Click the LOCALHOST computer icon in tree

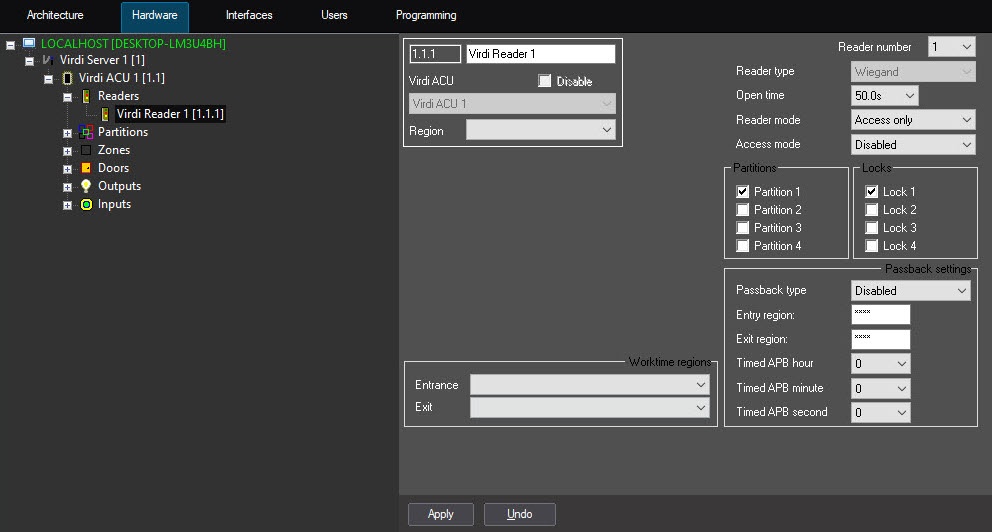pyautogui.click(x=29, y=43)
